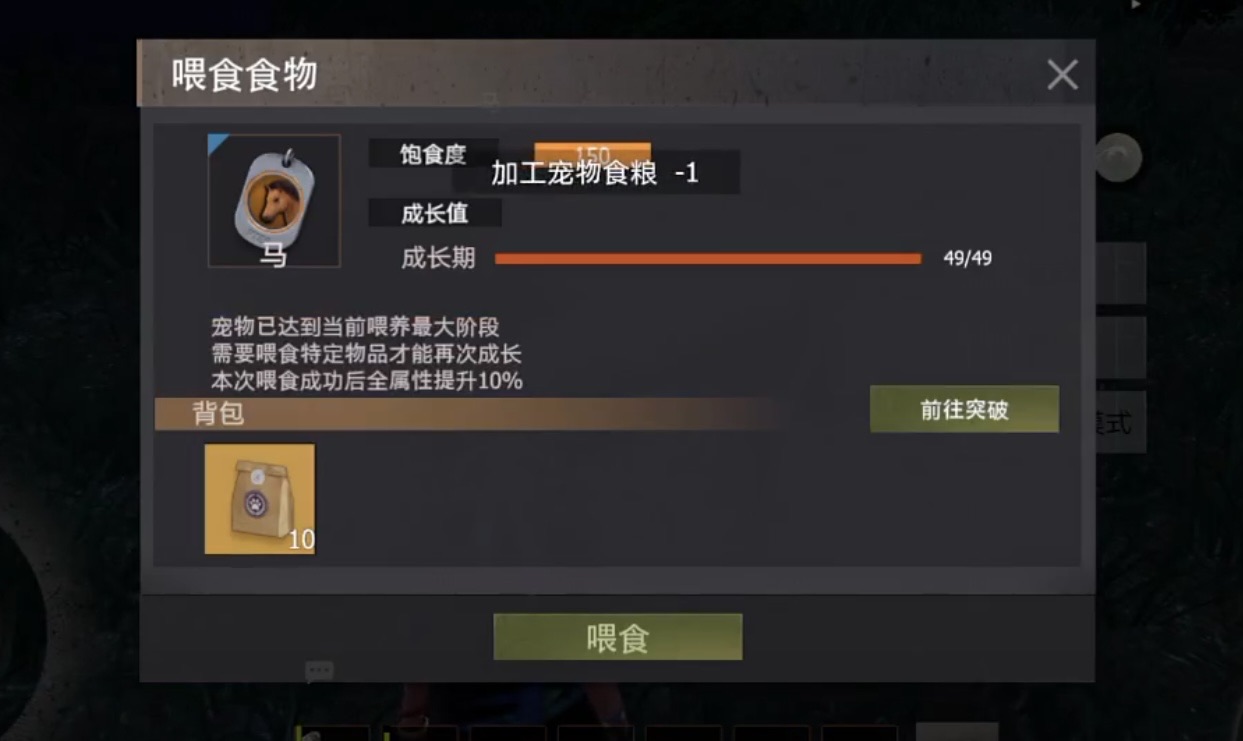Click the 成长期 growth progress bar
Image resolution: width=1243 pixels, height=741 pixels.
(x=708, y=259)
